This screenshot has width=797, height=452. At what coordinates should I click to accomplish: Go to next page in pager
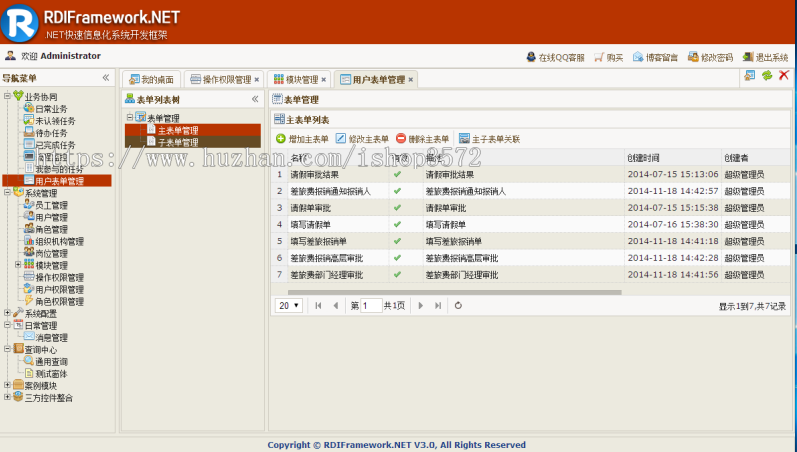420,306
